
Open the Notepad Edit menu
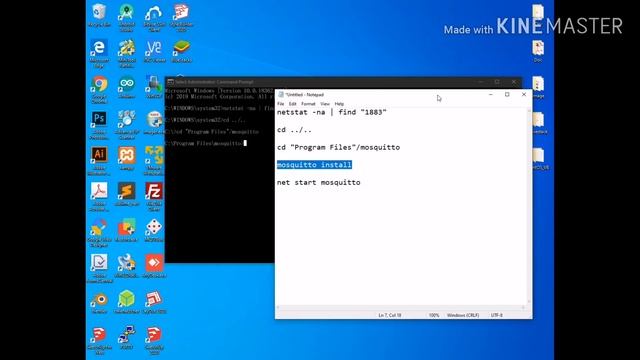tap(293, 104)
